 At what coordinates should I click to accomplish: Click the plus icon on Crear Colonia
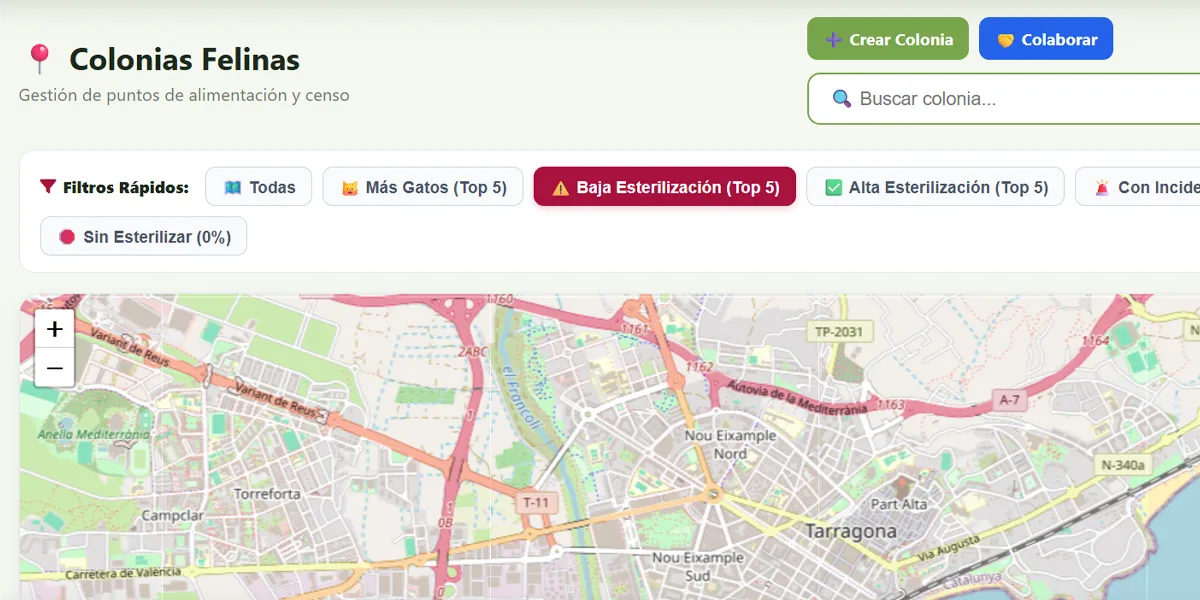coord(833,40)
